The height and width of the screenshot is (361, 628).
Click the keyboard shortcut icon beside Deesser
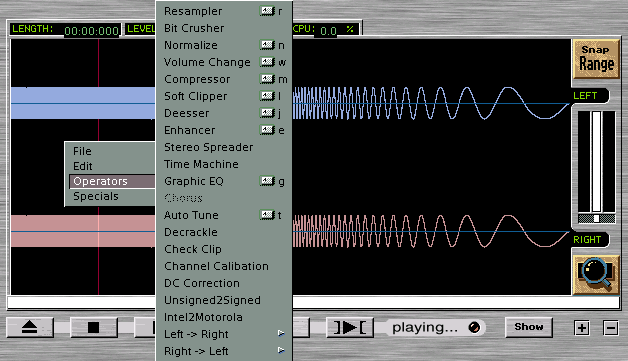(x=267, y=113)
